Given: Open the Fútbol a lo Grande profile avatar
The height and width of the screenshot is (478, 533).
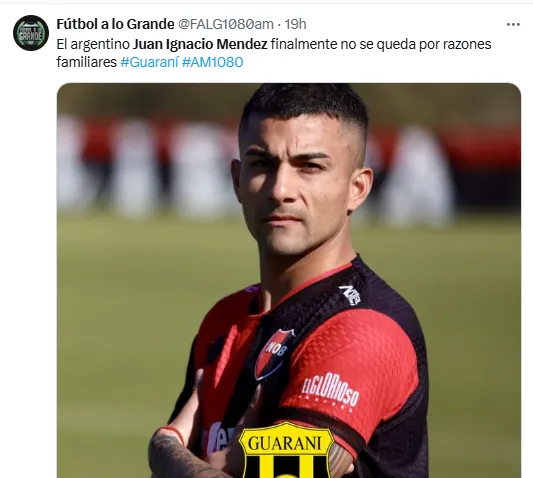Looking at the screenshot, I should [x=31, y=33].
